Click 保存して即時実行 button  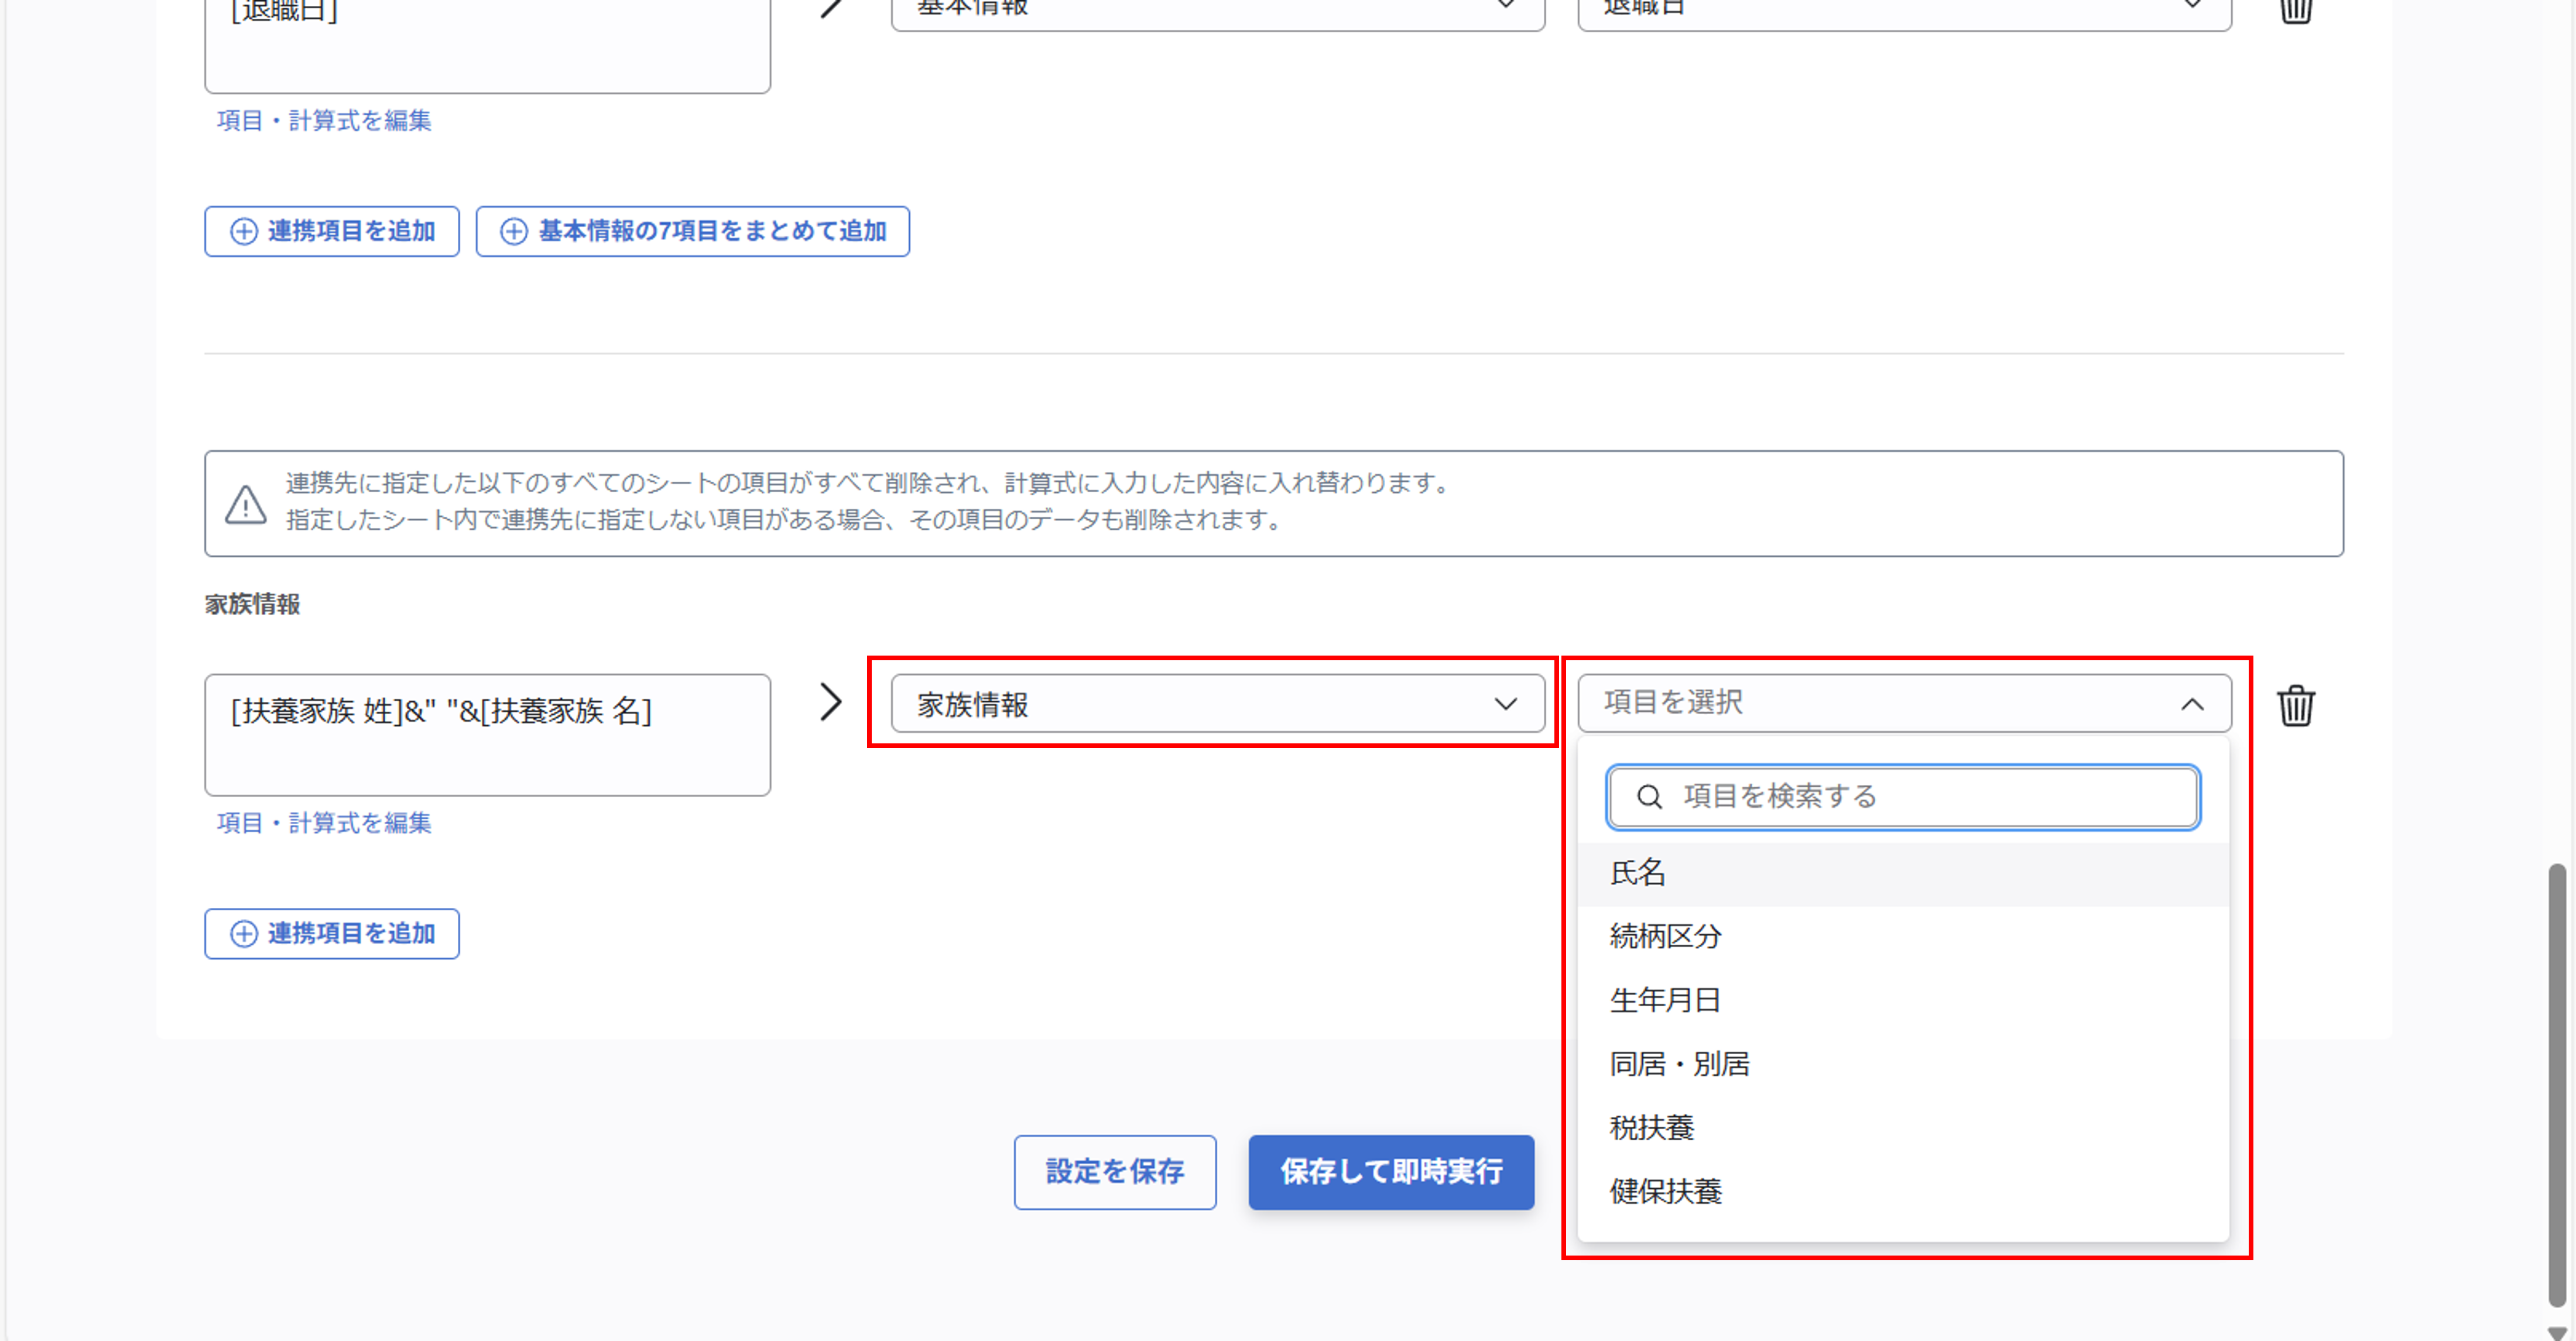point(1390,1172)
